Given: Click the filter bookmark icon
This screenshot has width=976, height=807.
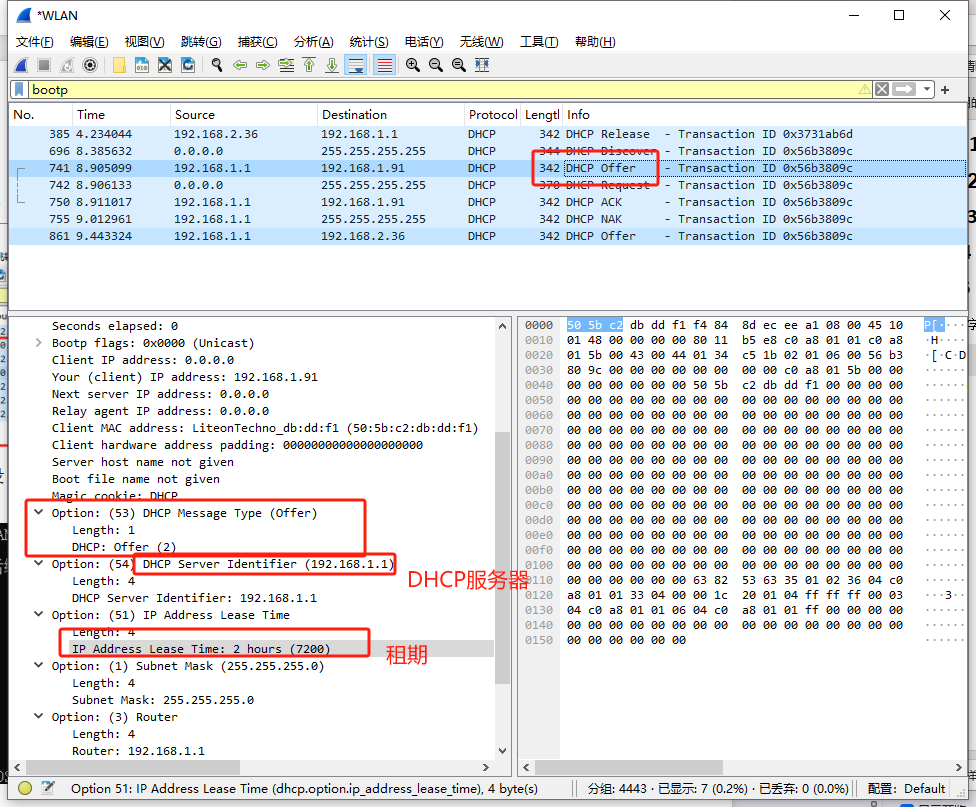Looking at the screenshot, I should tap(19, 90).
